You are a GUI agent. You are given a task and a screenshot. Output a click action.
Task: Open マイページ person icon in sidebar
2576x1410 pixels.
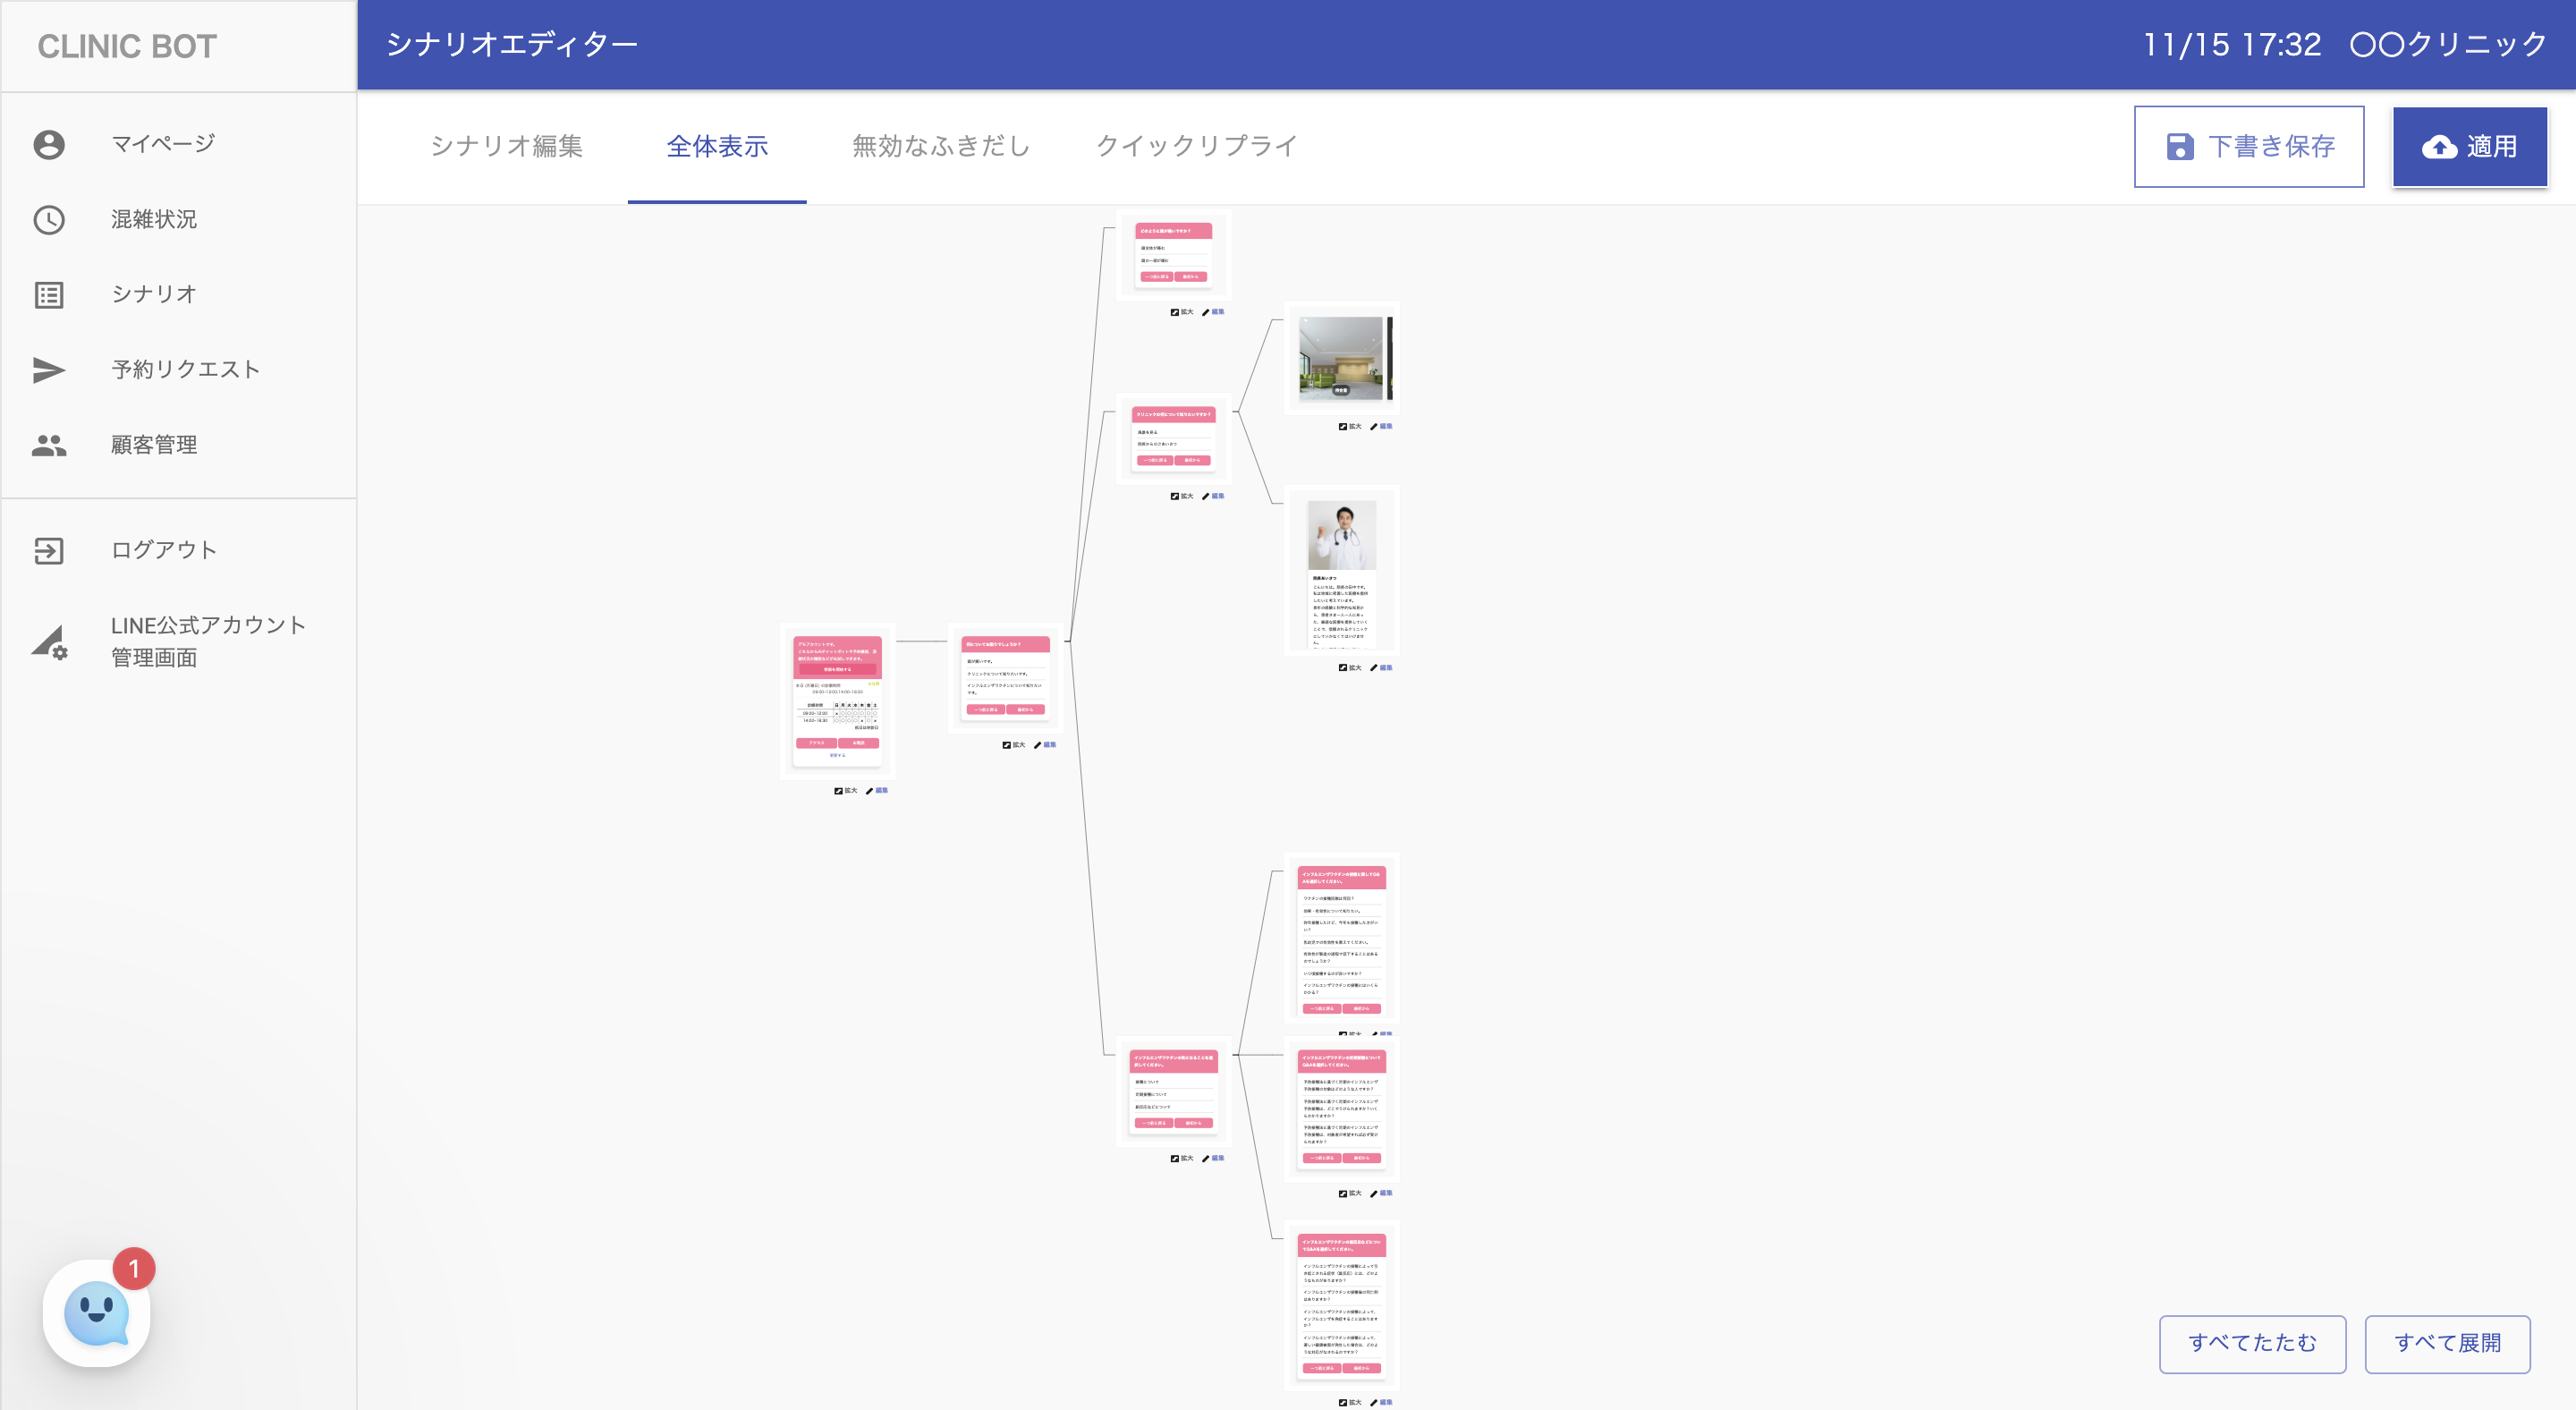click(49, 144)
